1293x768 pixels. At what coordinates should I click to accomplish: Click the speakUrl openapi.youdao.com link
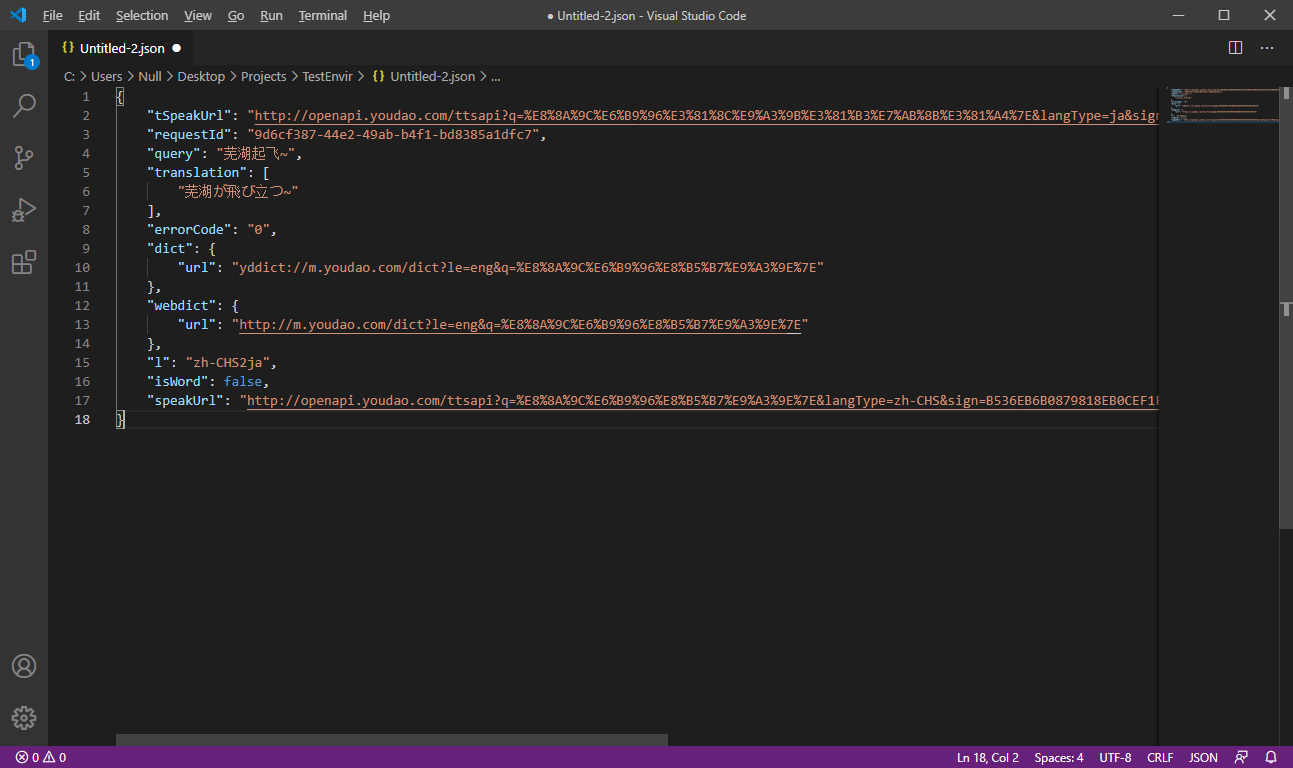point(702,401)
